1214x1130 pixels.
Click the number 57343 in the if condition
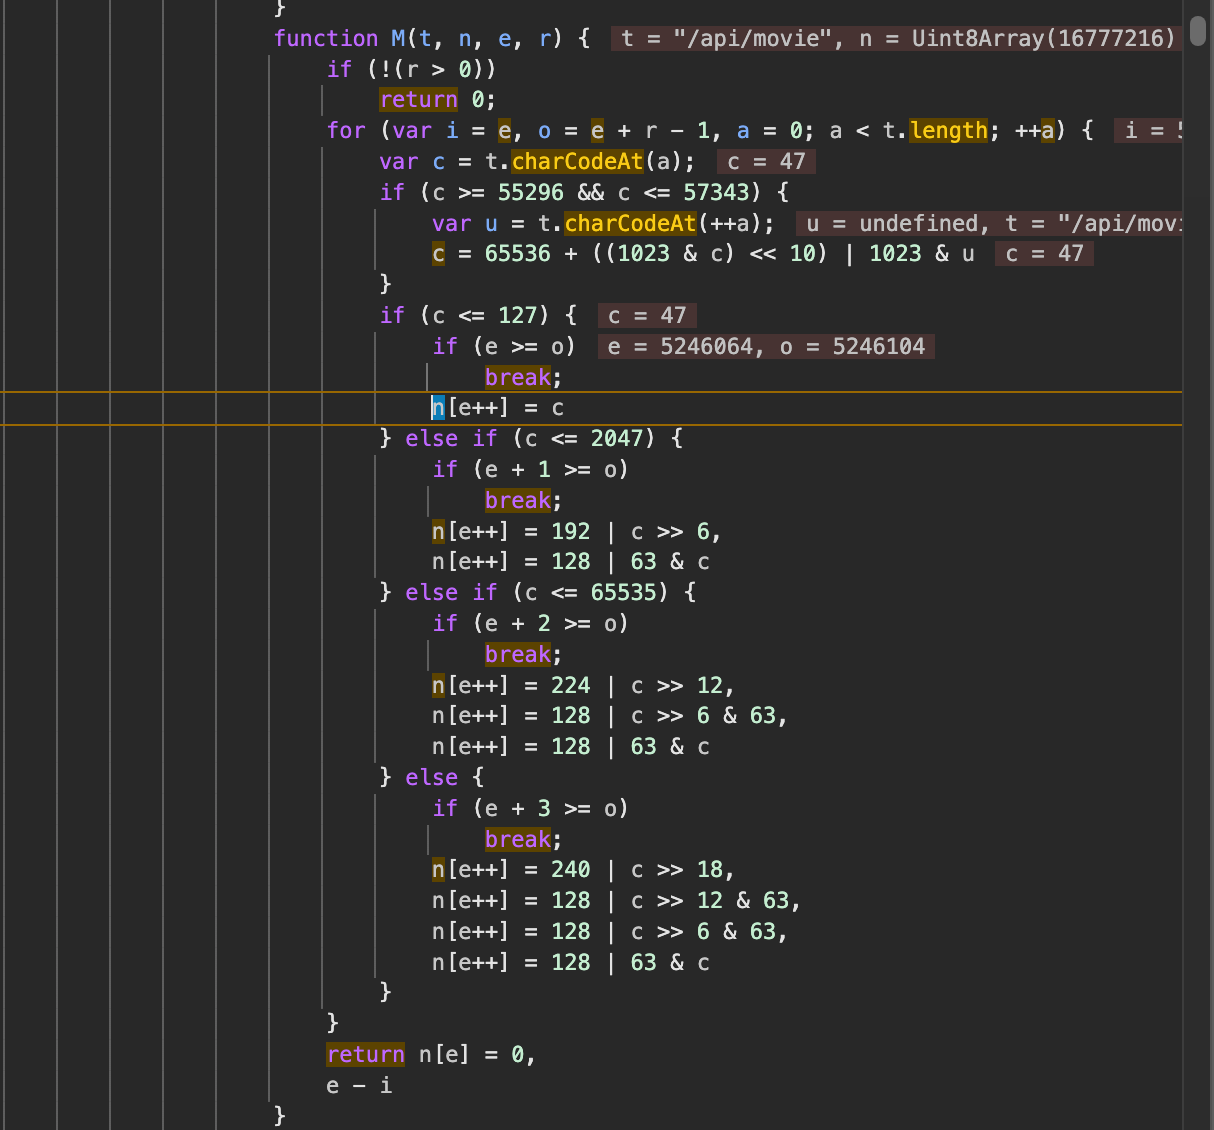716,192
